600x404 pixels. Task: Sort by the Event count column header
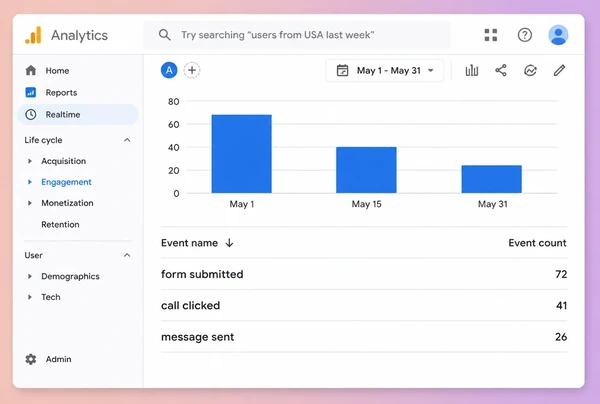click(537, 243)
